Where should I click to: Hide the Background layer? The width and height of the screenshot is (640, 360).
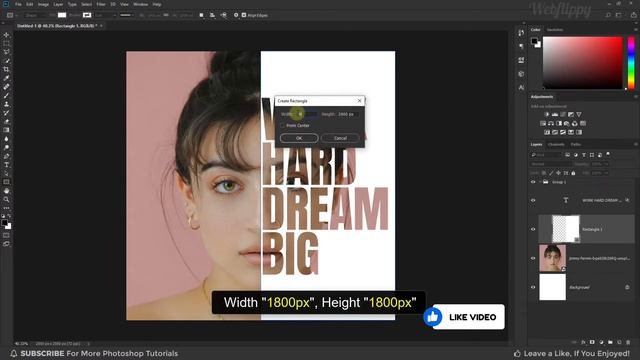pos(533,287)
